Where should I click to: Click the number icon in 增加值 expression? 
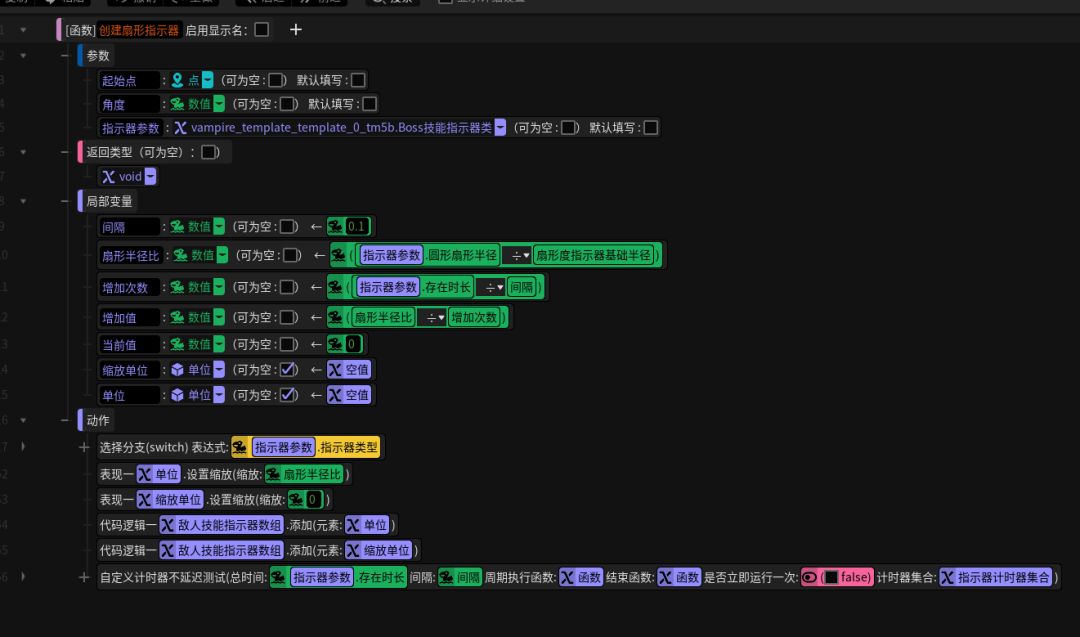pos(335,317)
